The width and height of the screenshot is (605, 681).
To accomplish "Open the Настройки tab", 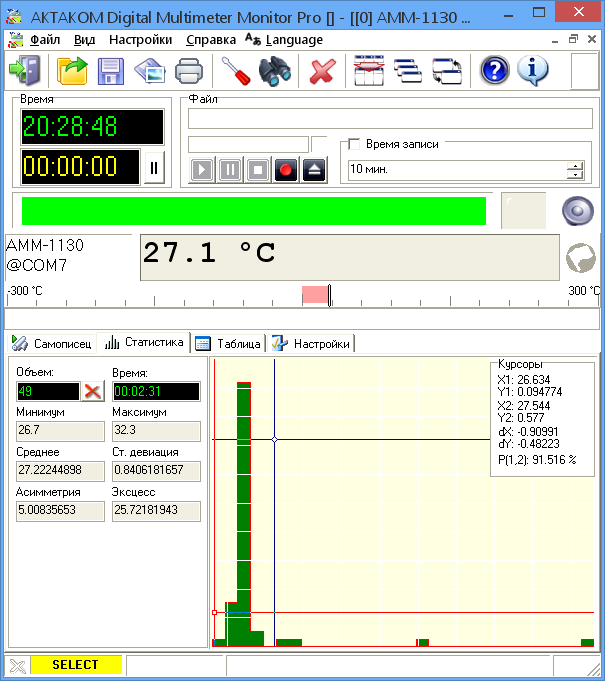I will tap(311, 344).
